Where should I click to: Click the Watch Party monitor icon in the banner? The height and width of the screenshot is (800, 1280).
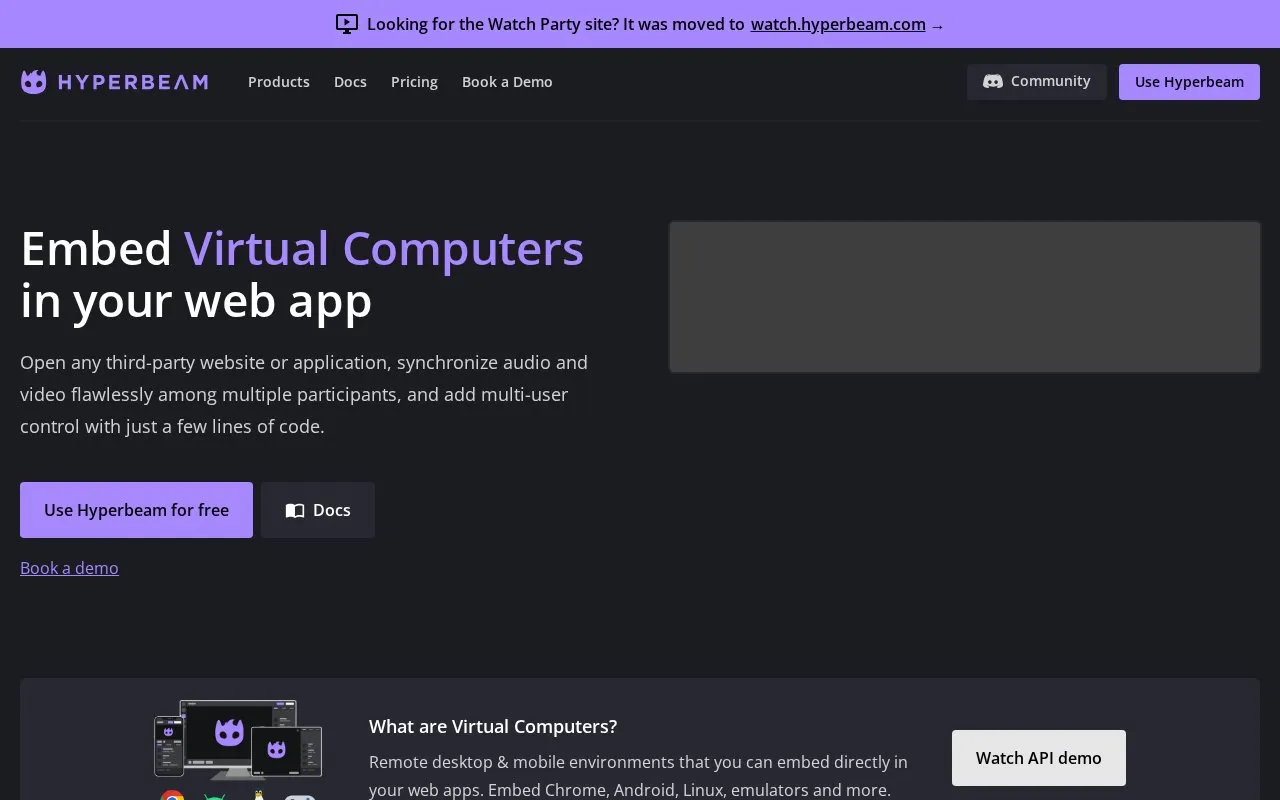coord(347,24)
